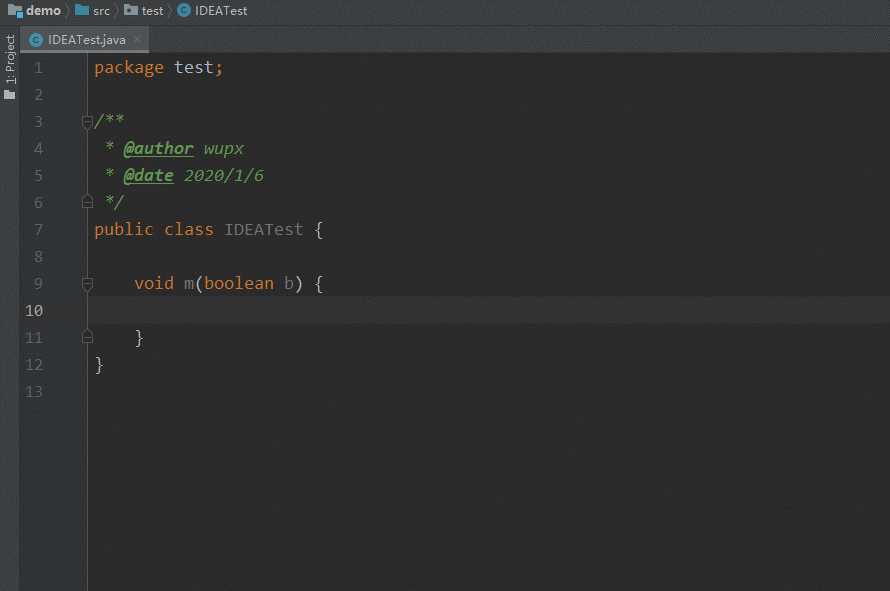Click the author name wupx

pos(224,149)
